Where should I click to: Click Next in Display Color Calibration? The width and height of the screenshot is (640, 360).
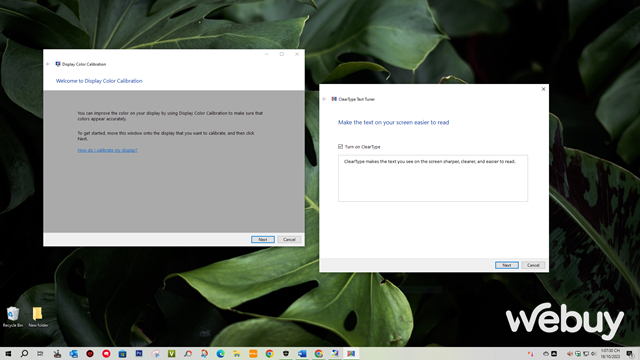click(x=262, y=240)
